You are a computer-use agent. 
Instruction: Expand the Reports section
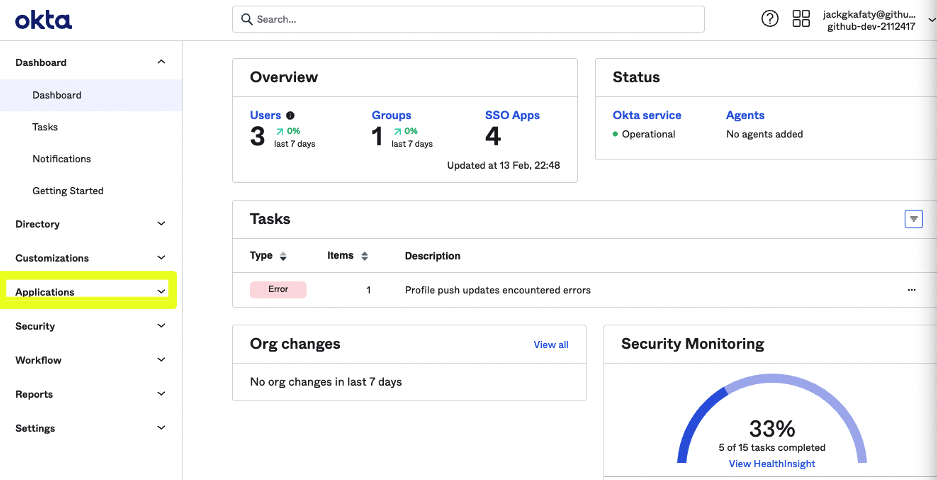[x=91, y=395]
